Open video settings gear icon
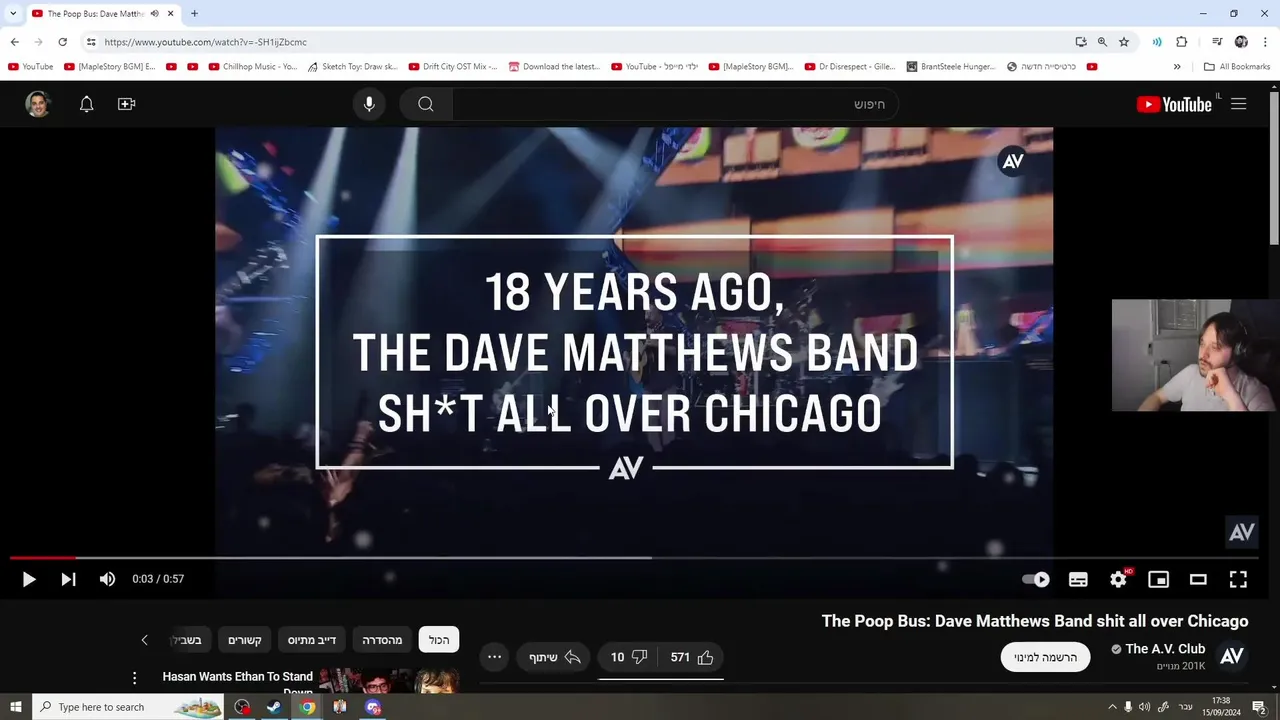Viewport: 1280px width, 720px height. click(x=1118, y=579)
